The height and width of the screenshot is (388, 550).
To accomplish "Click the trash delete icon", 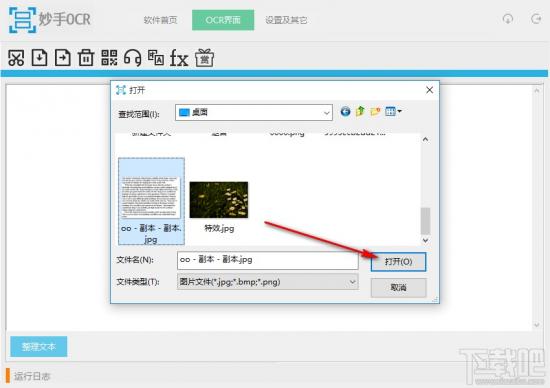I will (x=86, y=58).
